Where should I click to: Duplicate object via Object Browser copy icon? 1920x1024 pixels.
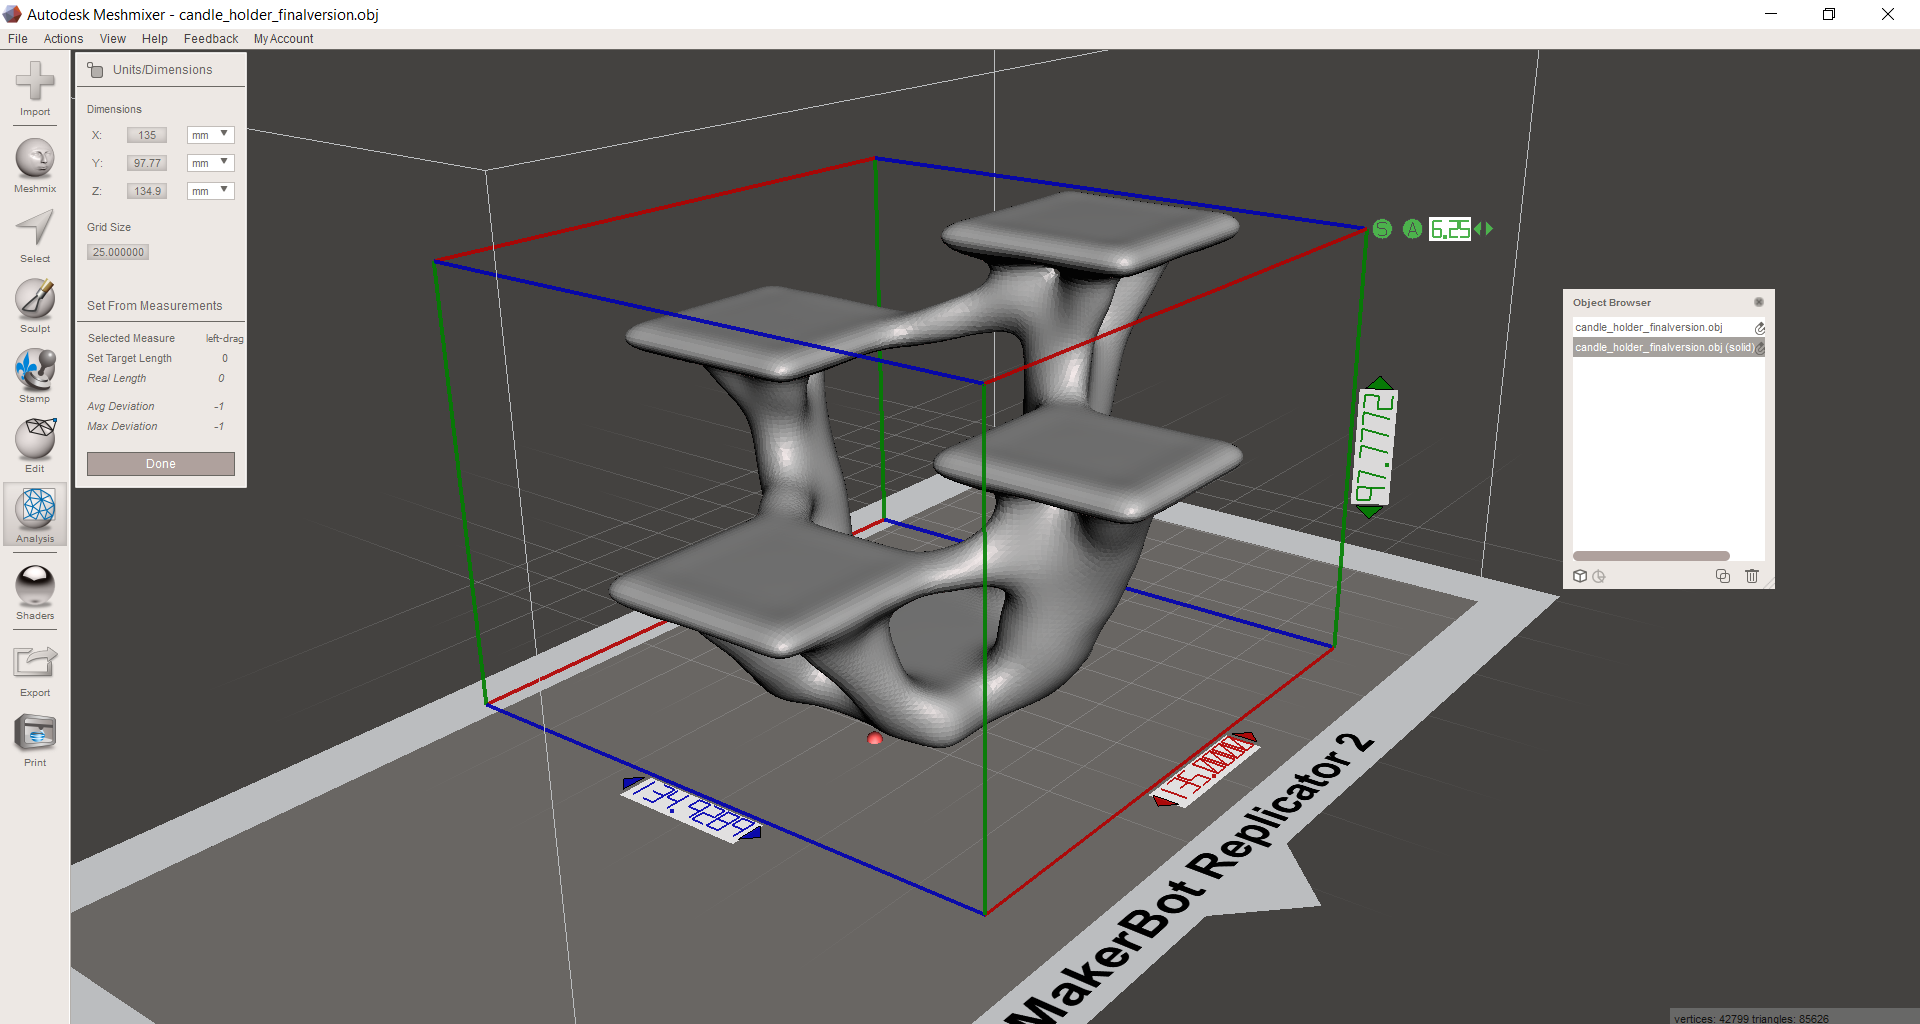pos(1722,576)
